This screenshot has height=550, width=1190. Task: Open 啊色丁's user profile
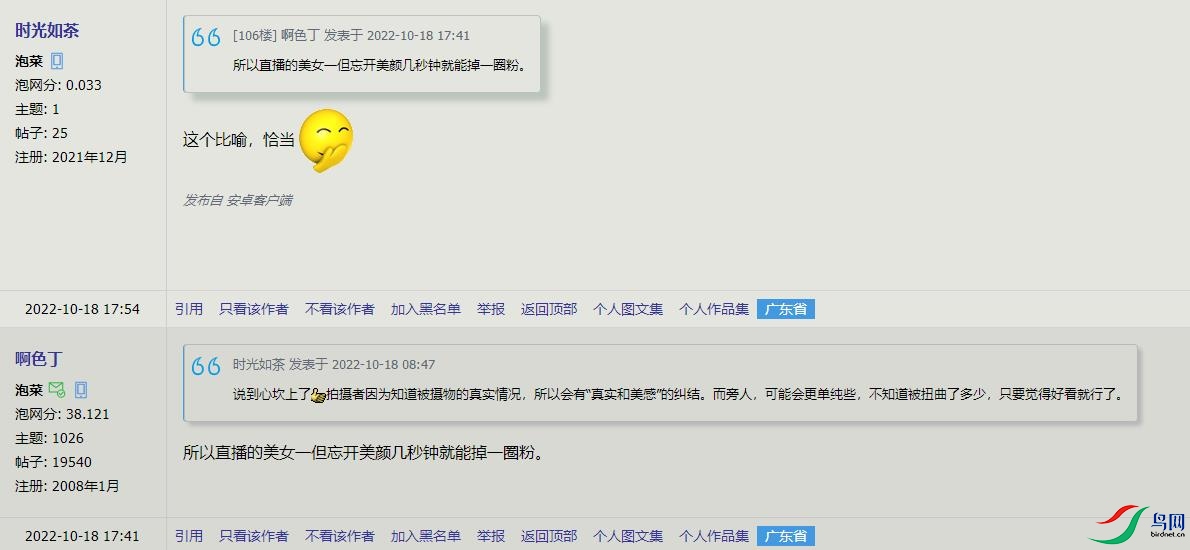coord(39,359)
